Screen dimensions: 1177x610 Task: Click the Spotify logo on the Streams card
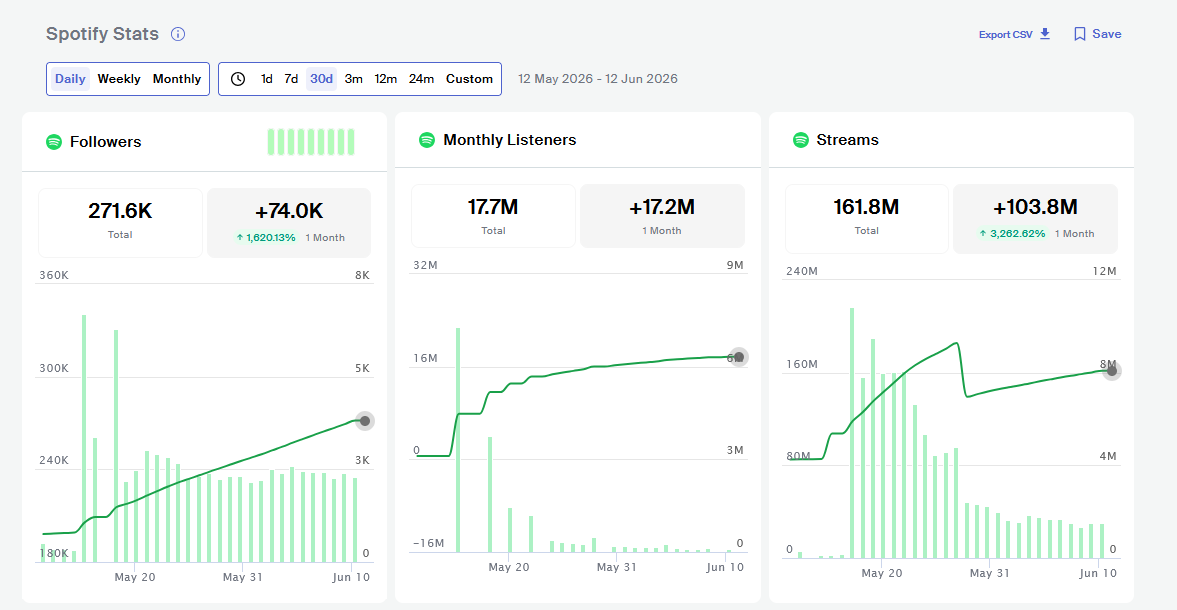801,140
